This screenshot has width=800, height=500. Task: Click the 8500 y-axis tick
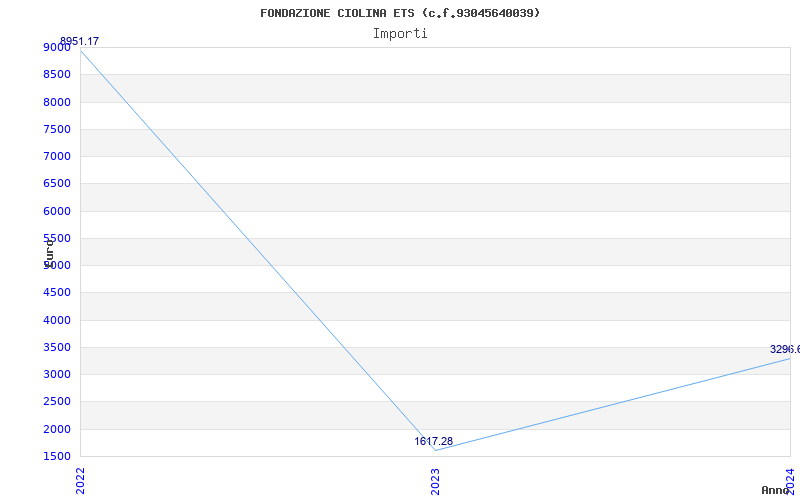(57, 74)
